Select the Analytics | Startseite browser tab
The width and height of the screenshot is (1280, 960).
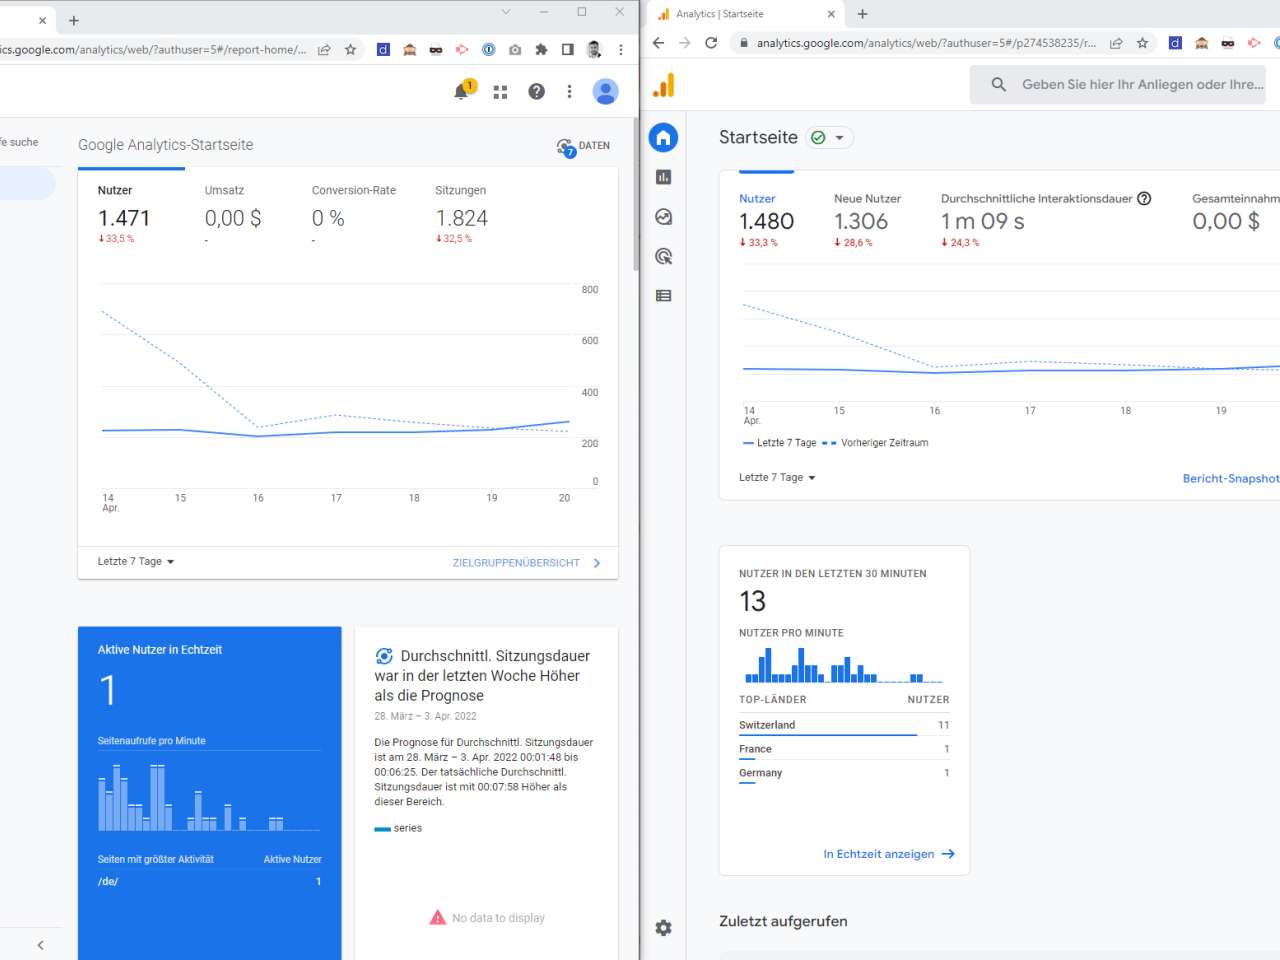746,14
